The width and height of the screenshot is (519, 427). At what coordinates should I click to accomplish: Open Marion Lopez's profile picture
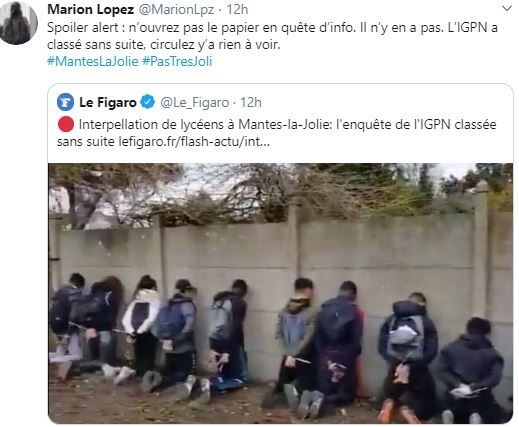[18, 22]
